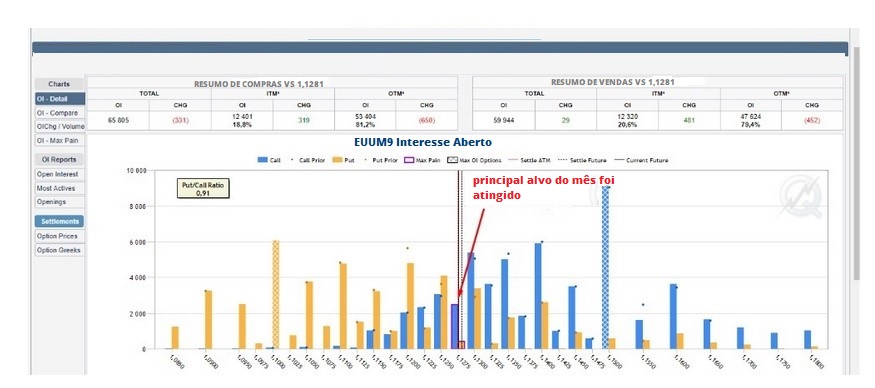Open the Most Actives report
This screenshot has width=875, height=388.
[x=59, y=188]
